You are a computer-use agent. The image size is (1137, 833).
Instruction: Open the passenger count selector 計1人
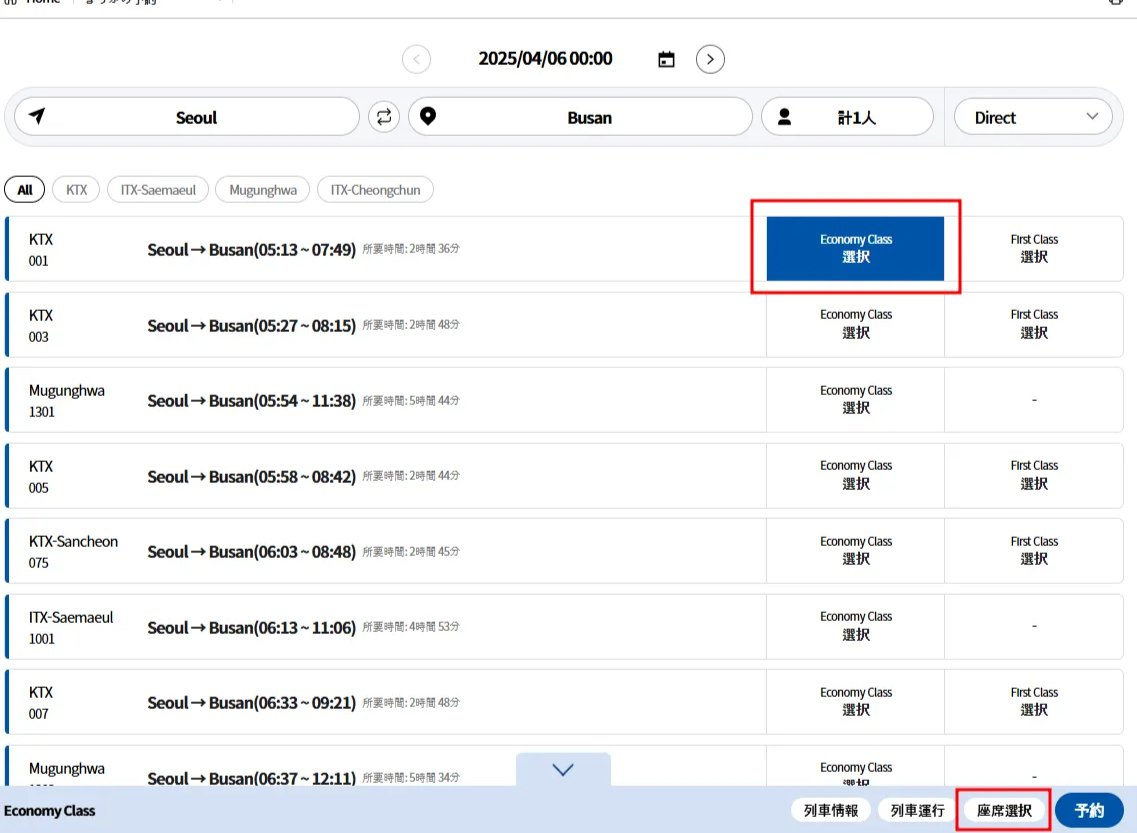pos(847,117)
